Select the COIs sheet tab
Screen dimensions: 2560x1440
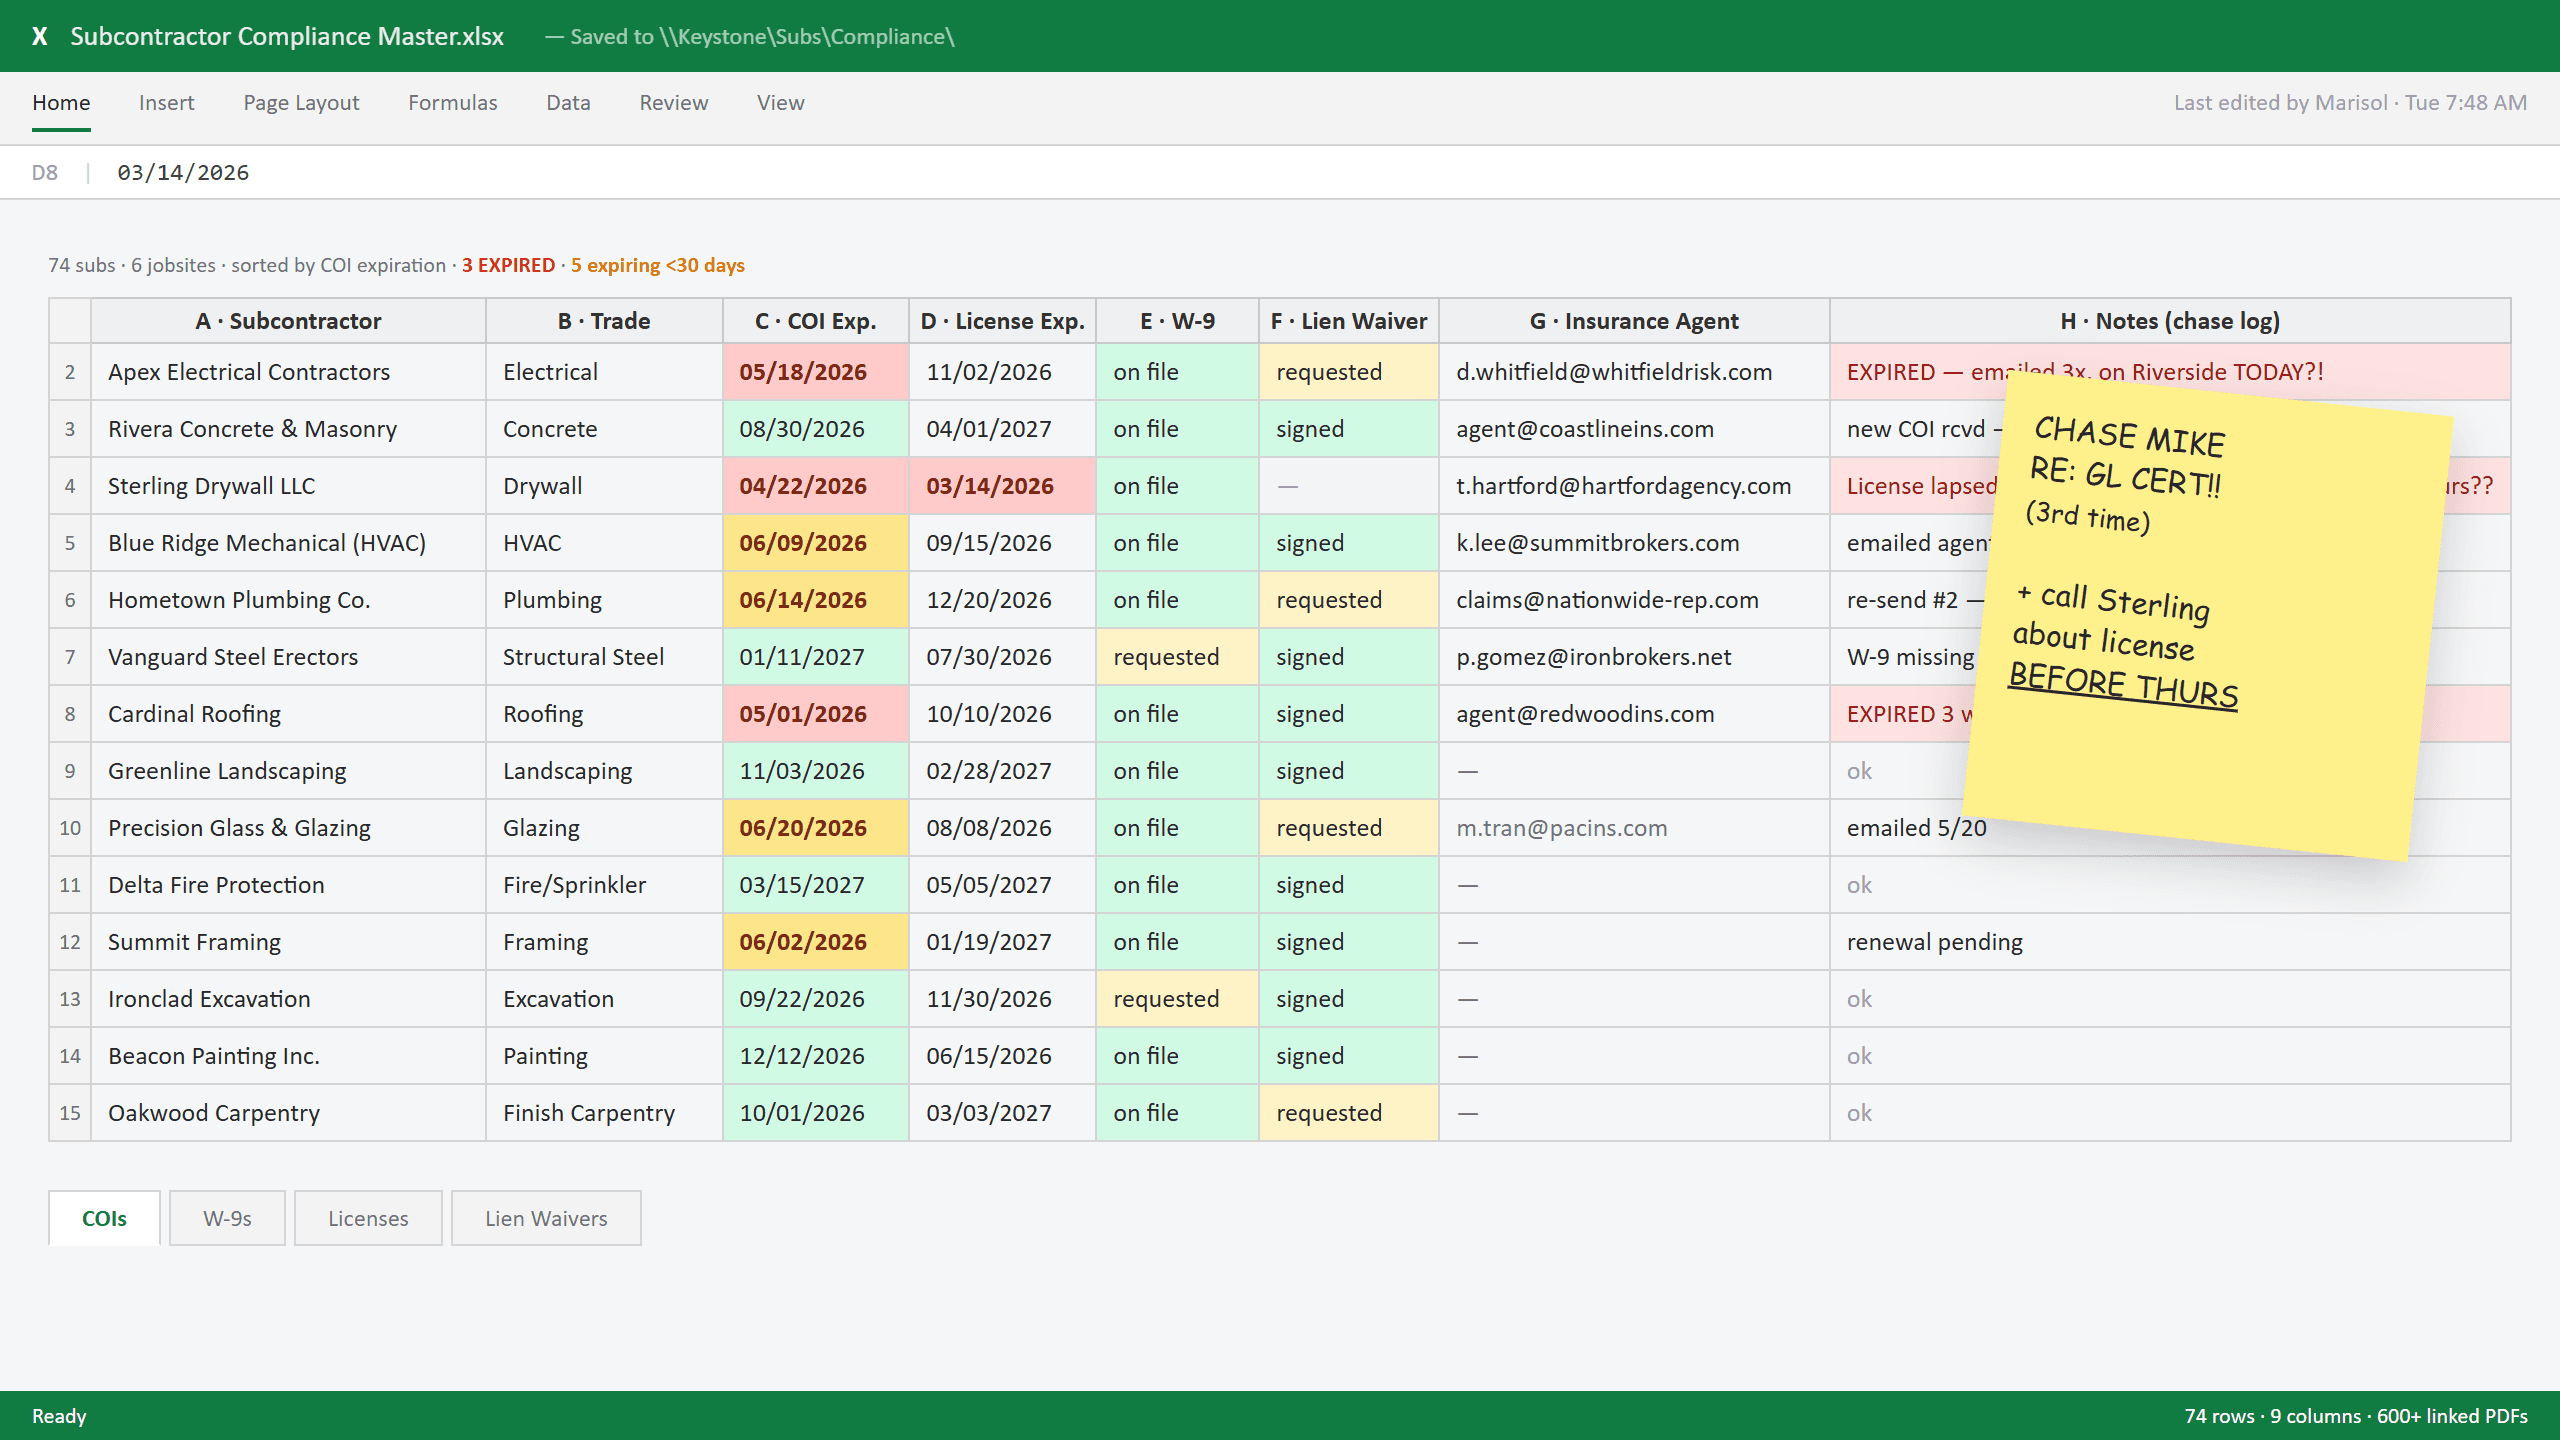(x=104, y=1218)
